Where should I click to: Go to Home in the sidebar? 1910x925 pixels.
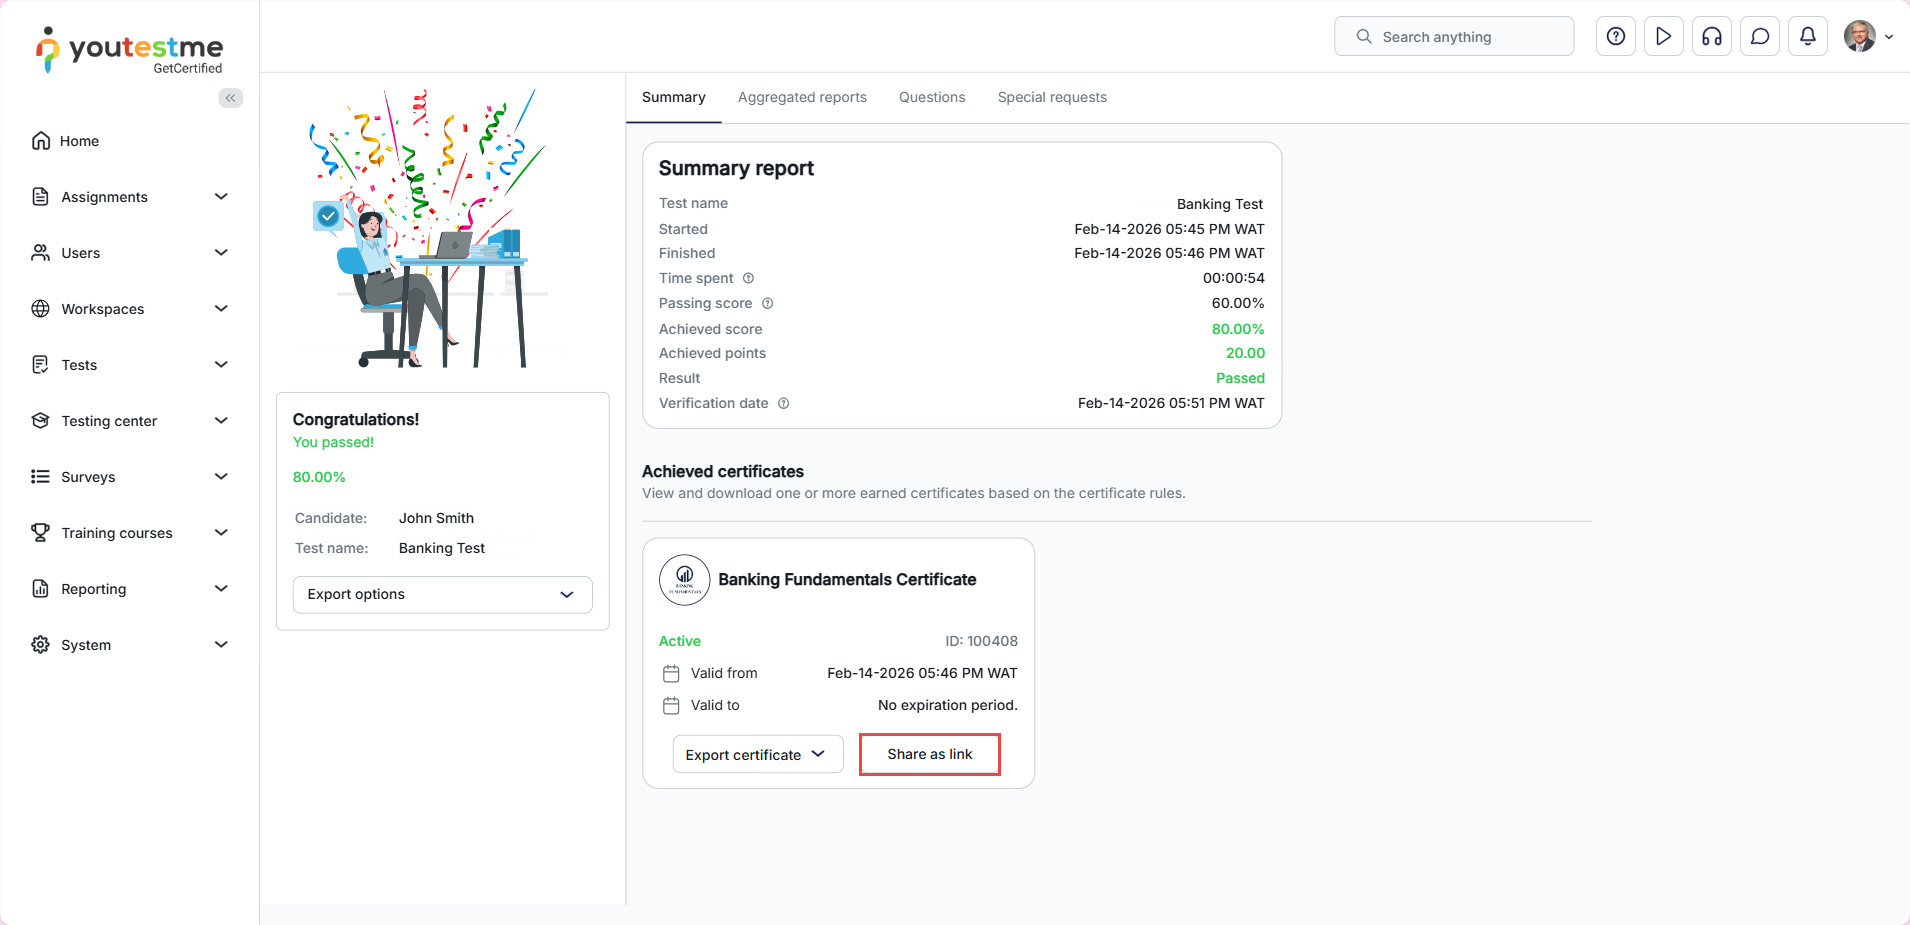click(x=79, y=141)
